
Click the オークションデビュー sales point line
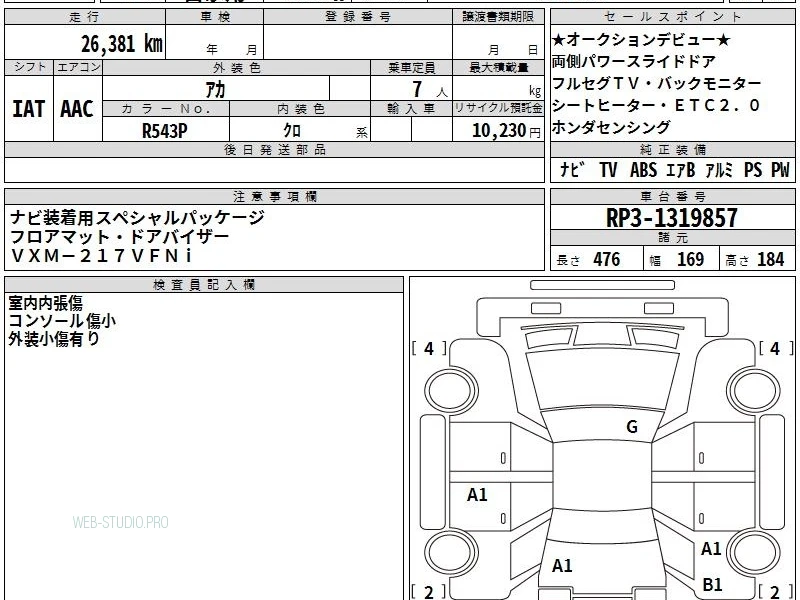click(641, 40)
